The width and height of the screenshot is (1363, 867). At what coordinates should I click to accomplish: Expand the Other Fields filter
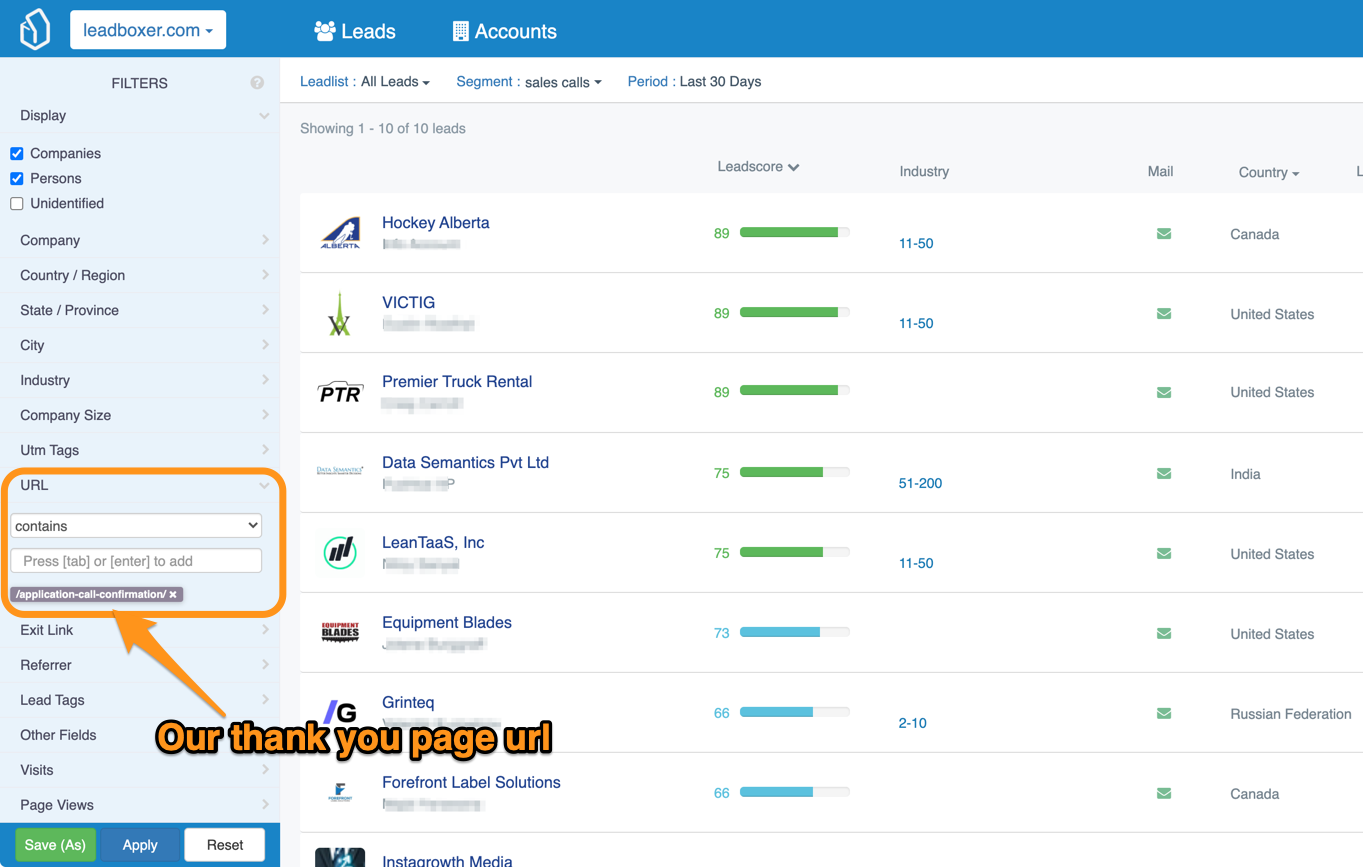click(x=140, y=735)
